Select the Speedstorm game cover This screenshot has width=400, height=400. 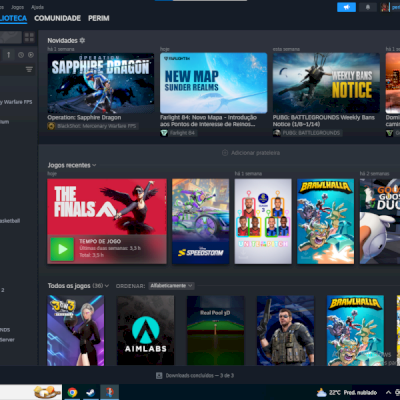click(x=200, y=221)
